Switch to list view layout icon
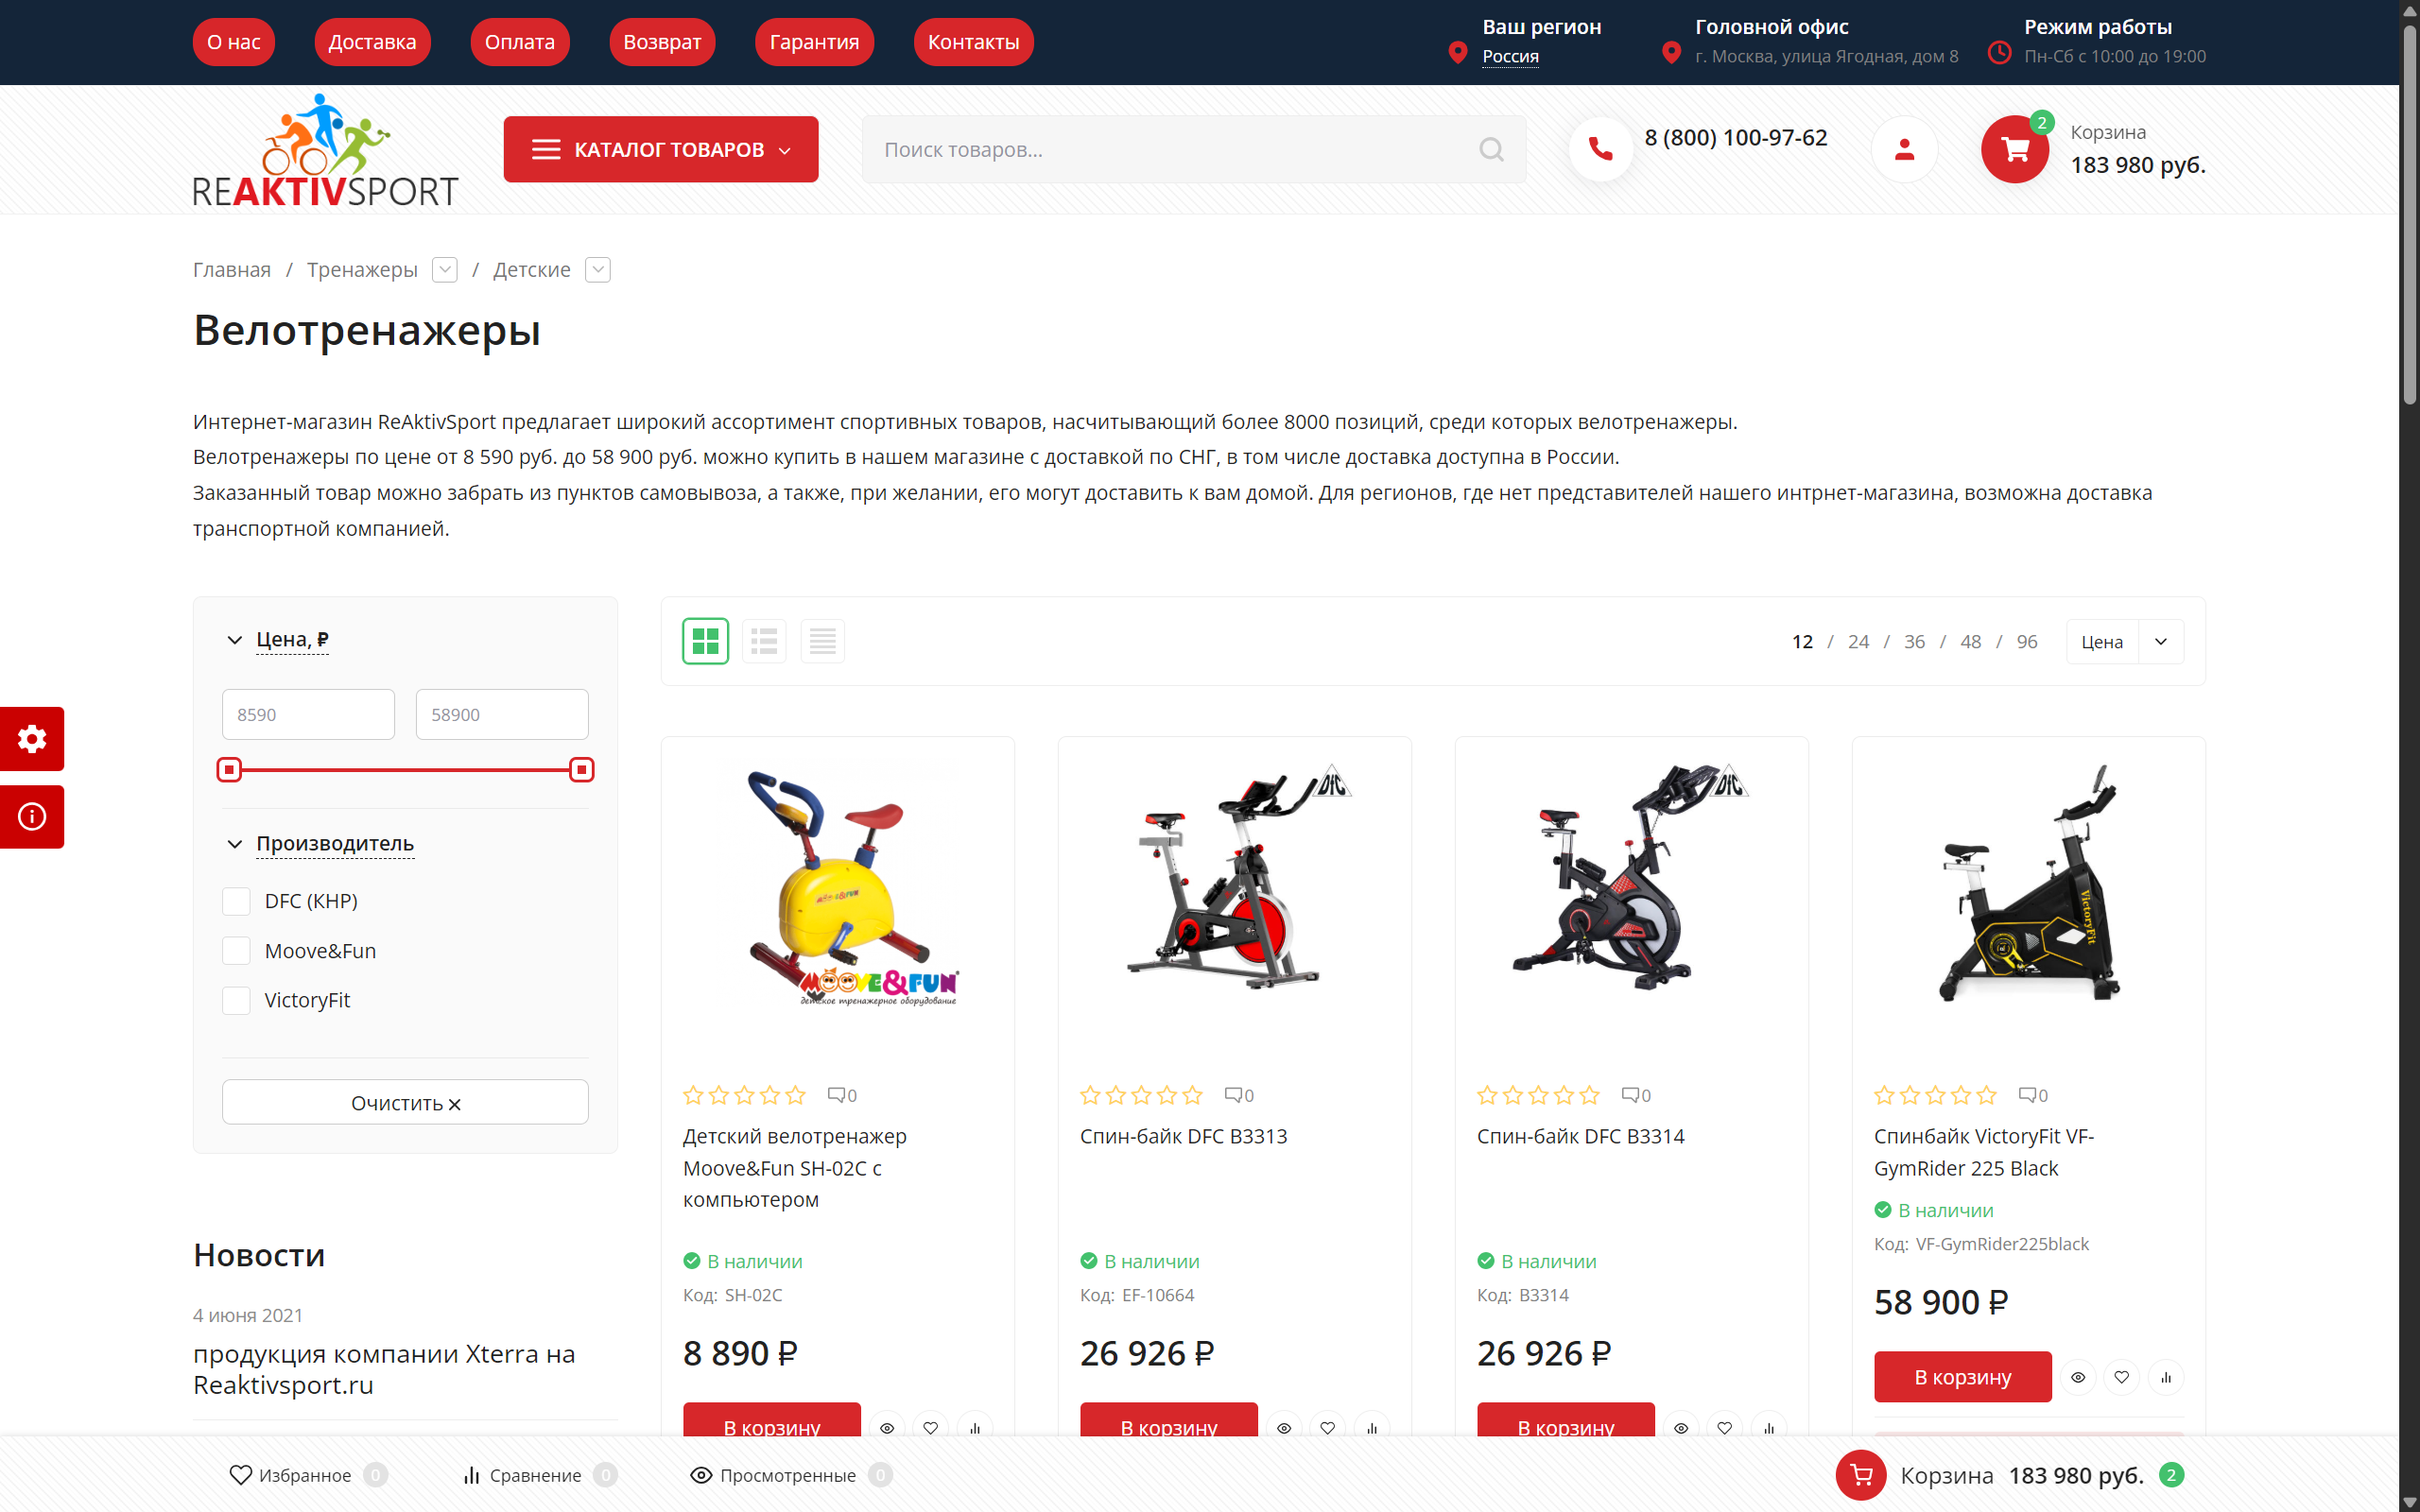The height and width of the screenshot is (1512, 2420). click(764, 641)
